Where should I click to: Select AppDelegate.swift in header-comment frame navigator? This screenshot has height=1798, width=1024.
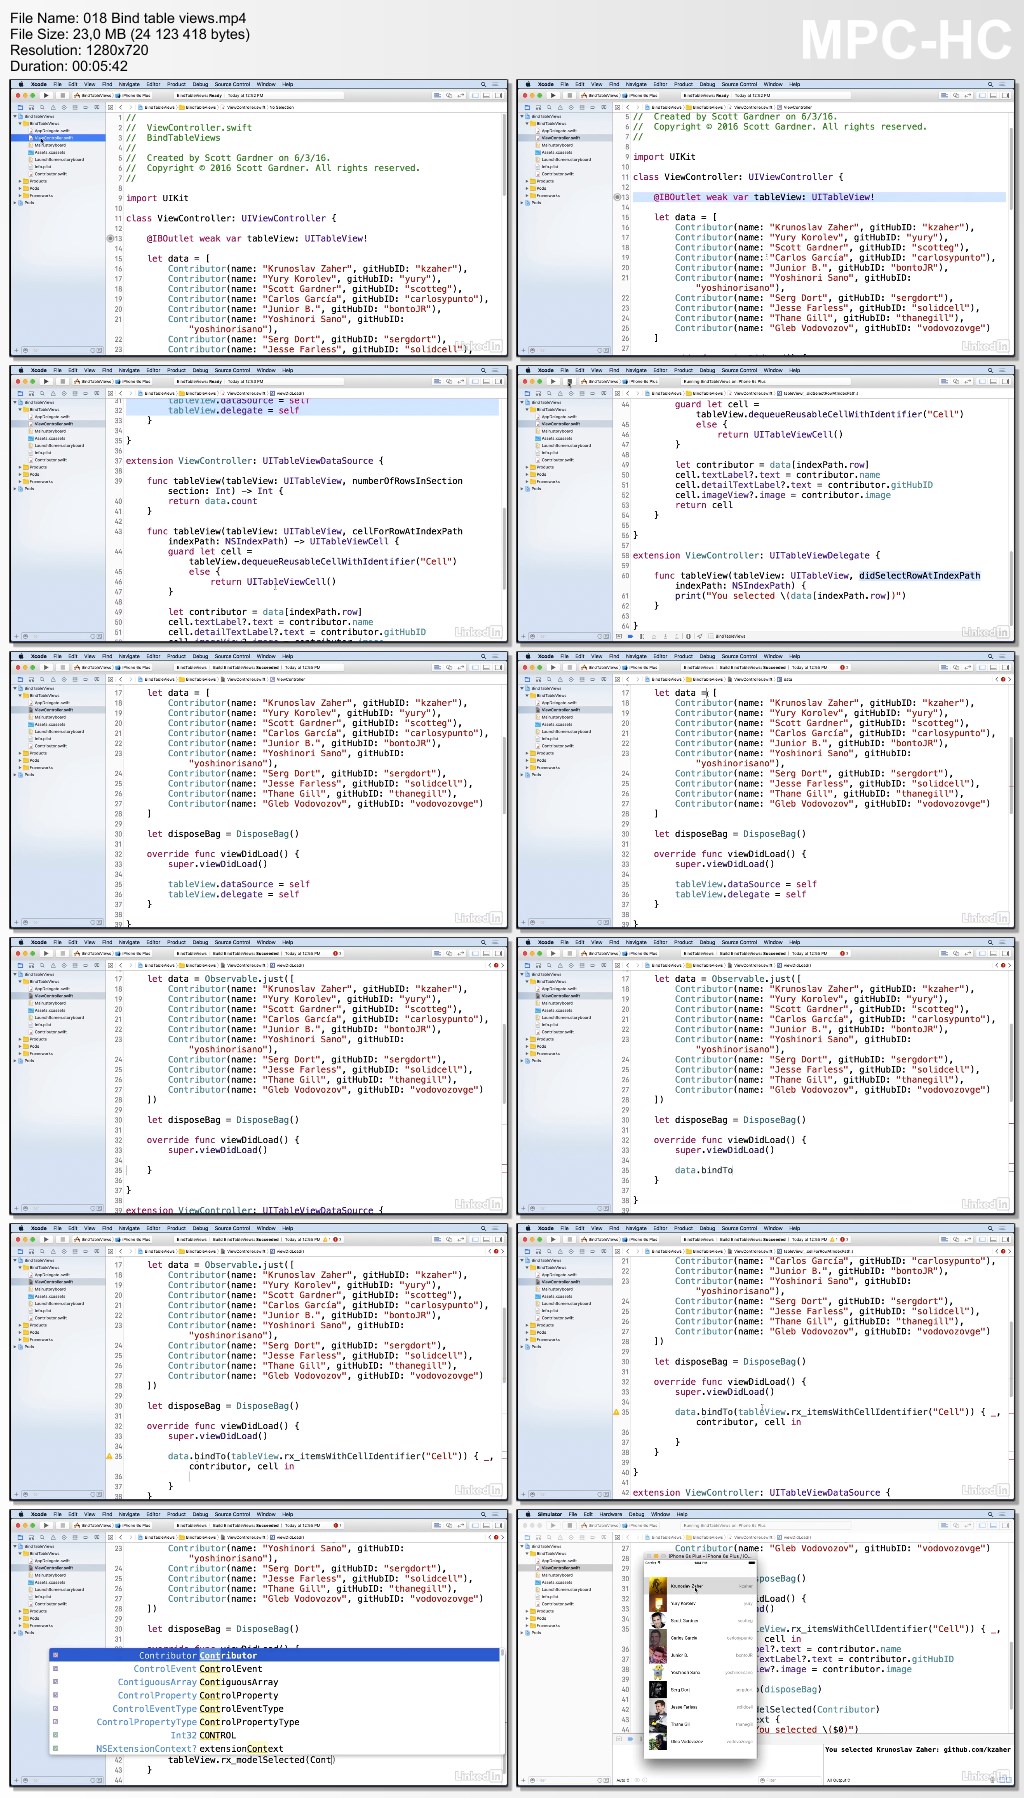[58, 131]
